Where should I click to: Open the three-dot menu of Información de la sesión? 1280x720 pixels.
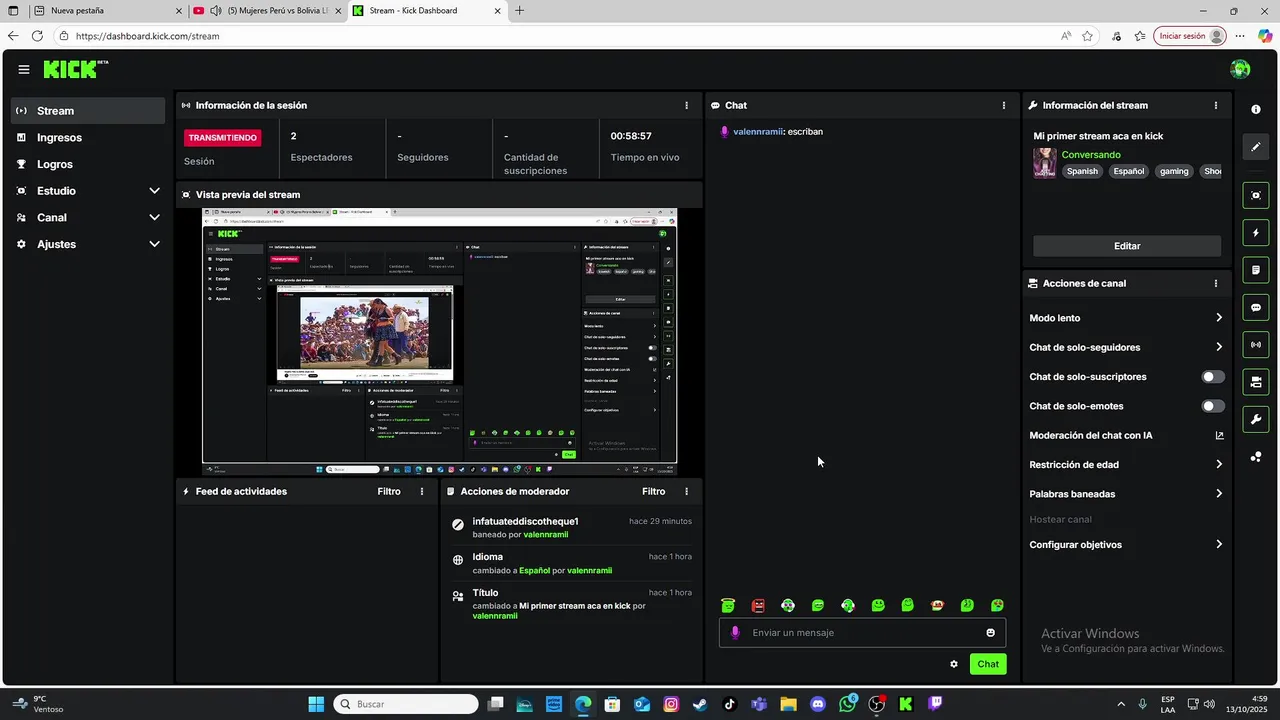click(686, 105)
